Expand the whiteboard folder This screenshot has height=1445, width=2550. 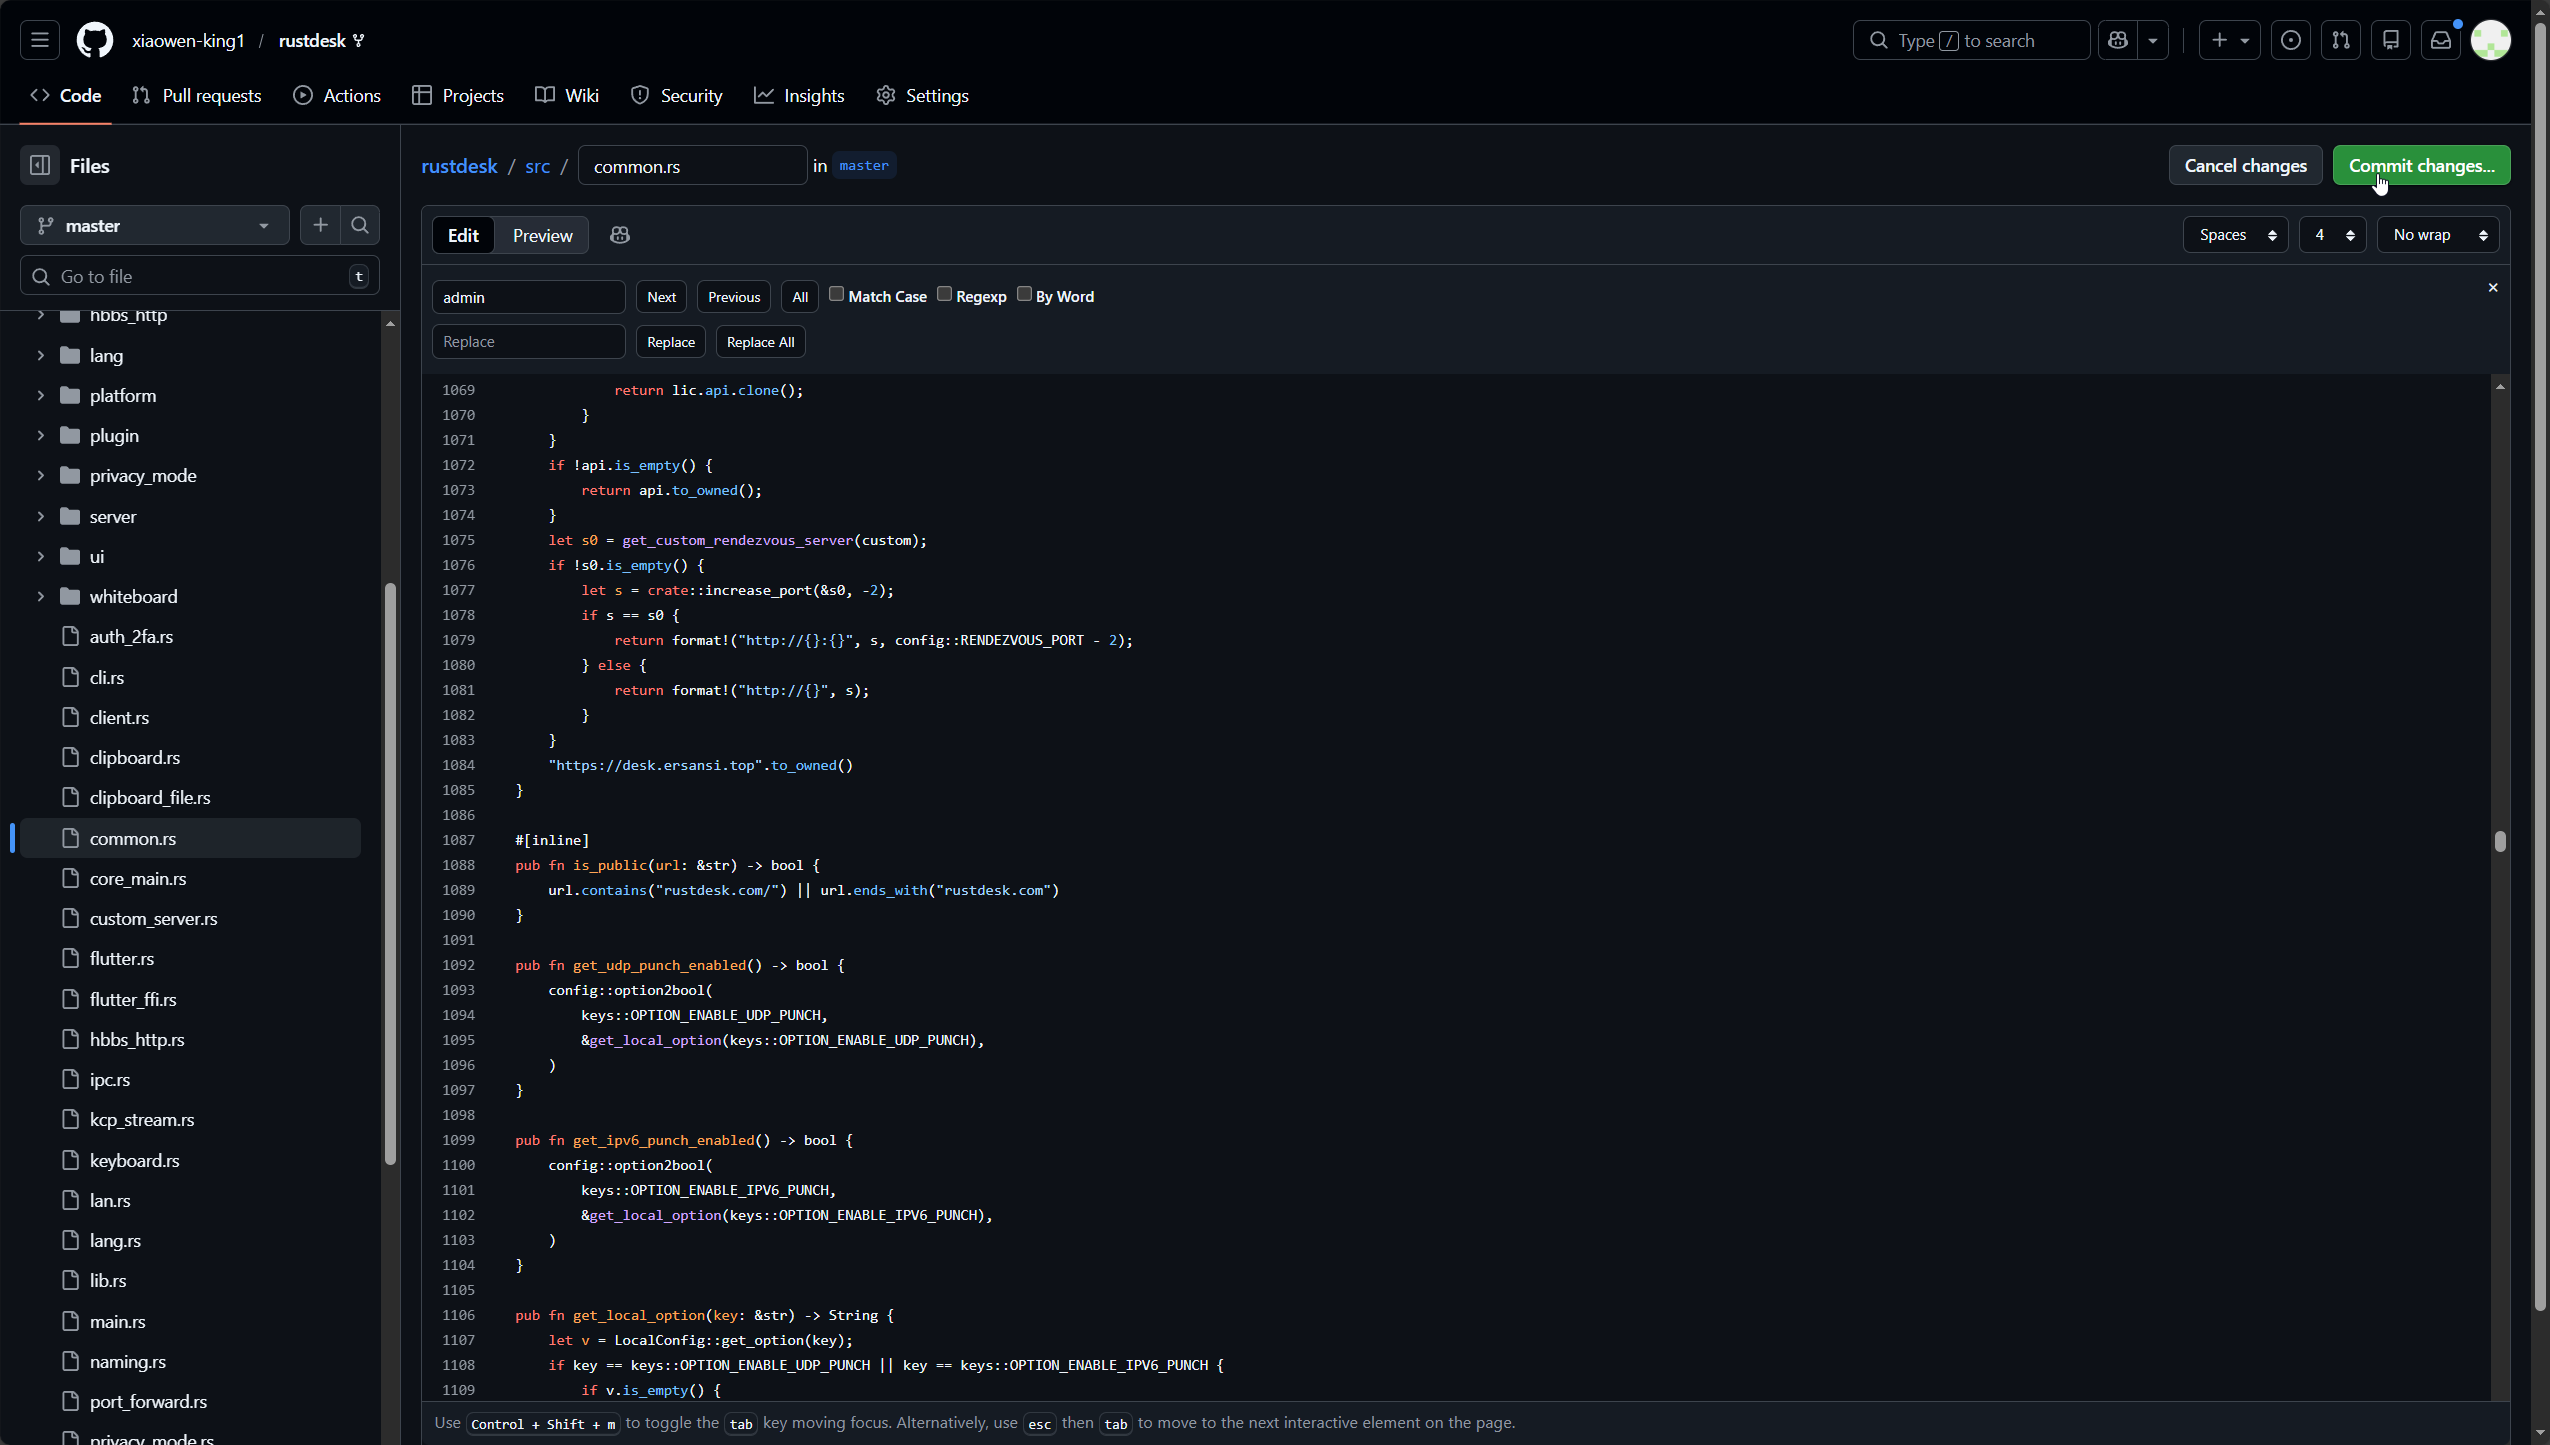click(x=40, y=597)
